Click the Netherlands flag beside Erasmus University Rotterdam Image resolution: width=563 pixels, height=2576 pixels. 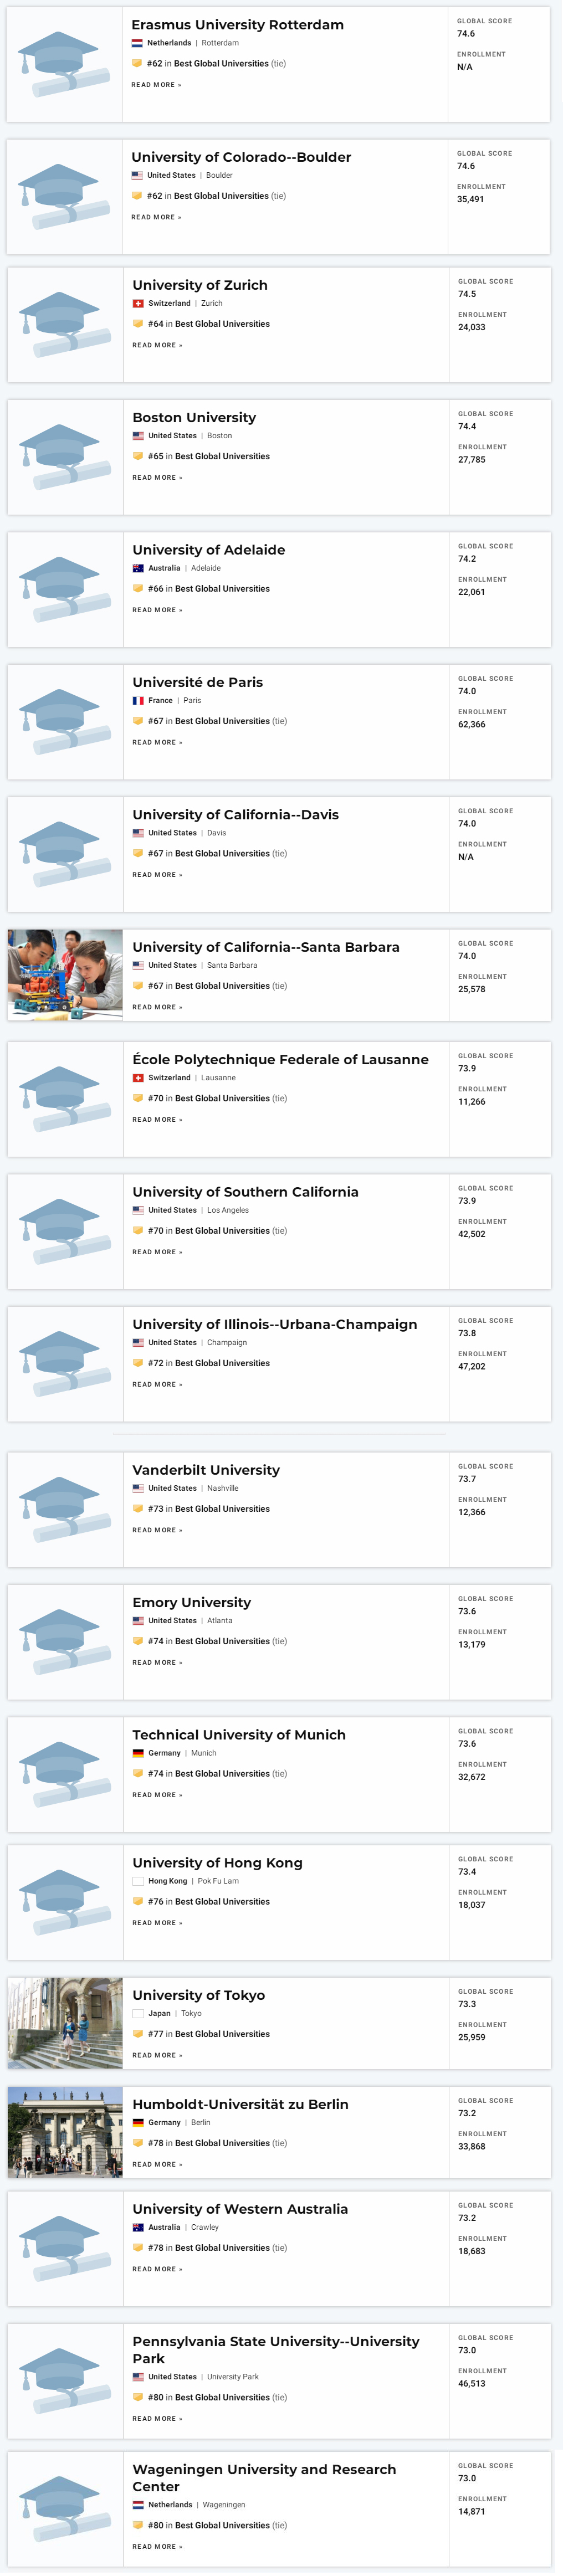point(137,43)
